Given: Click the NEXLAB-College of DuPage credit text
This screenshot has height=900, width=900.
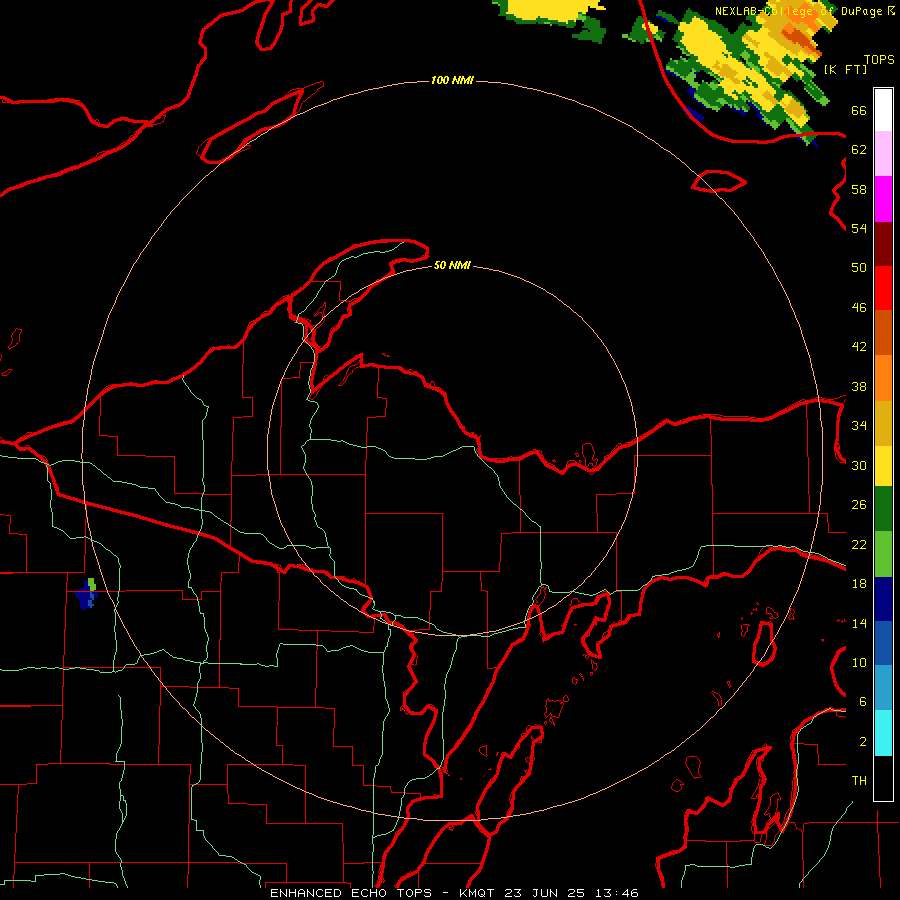Looking at the screenshot, I should (x=804, y=11).
